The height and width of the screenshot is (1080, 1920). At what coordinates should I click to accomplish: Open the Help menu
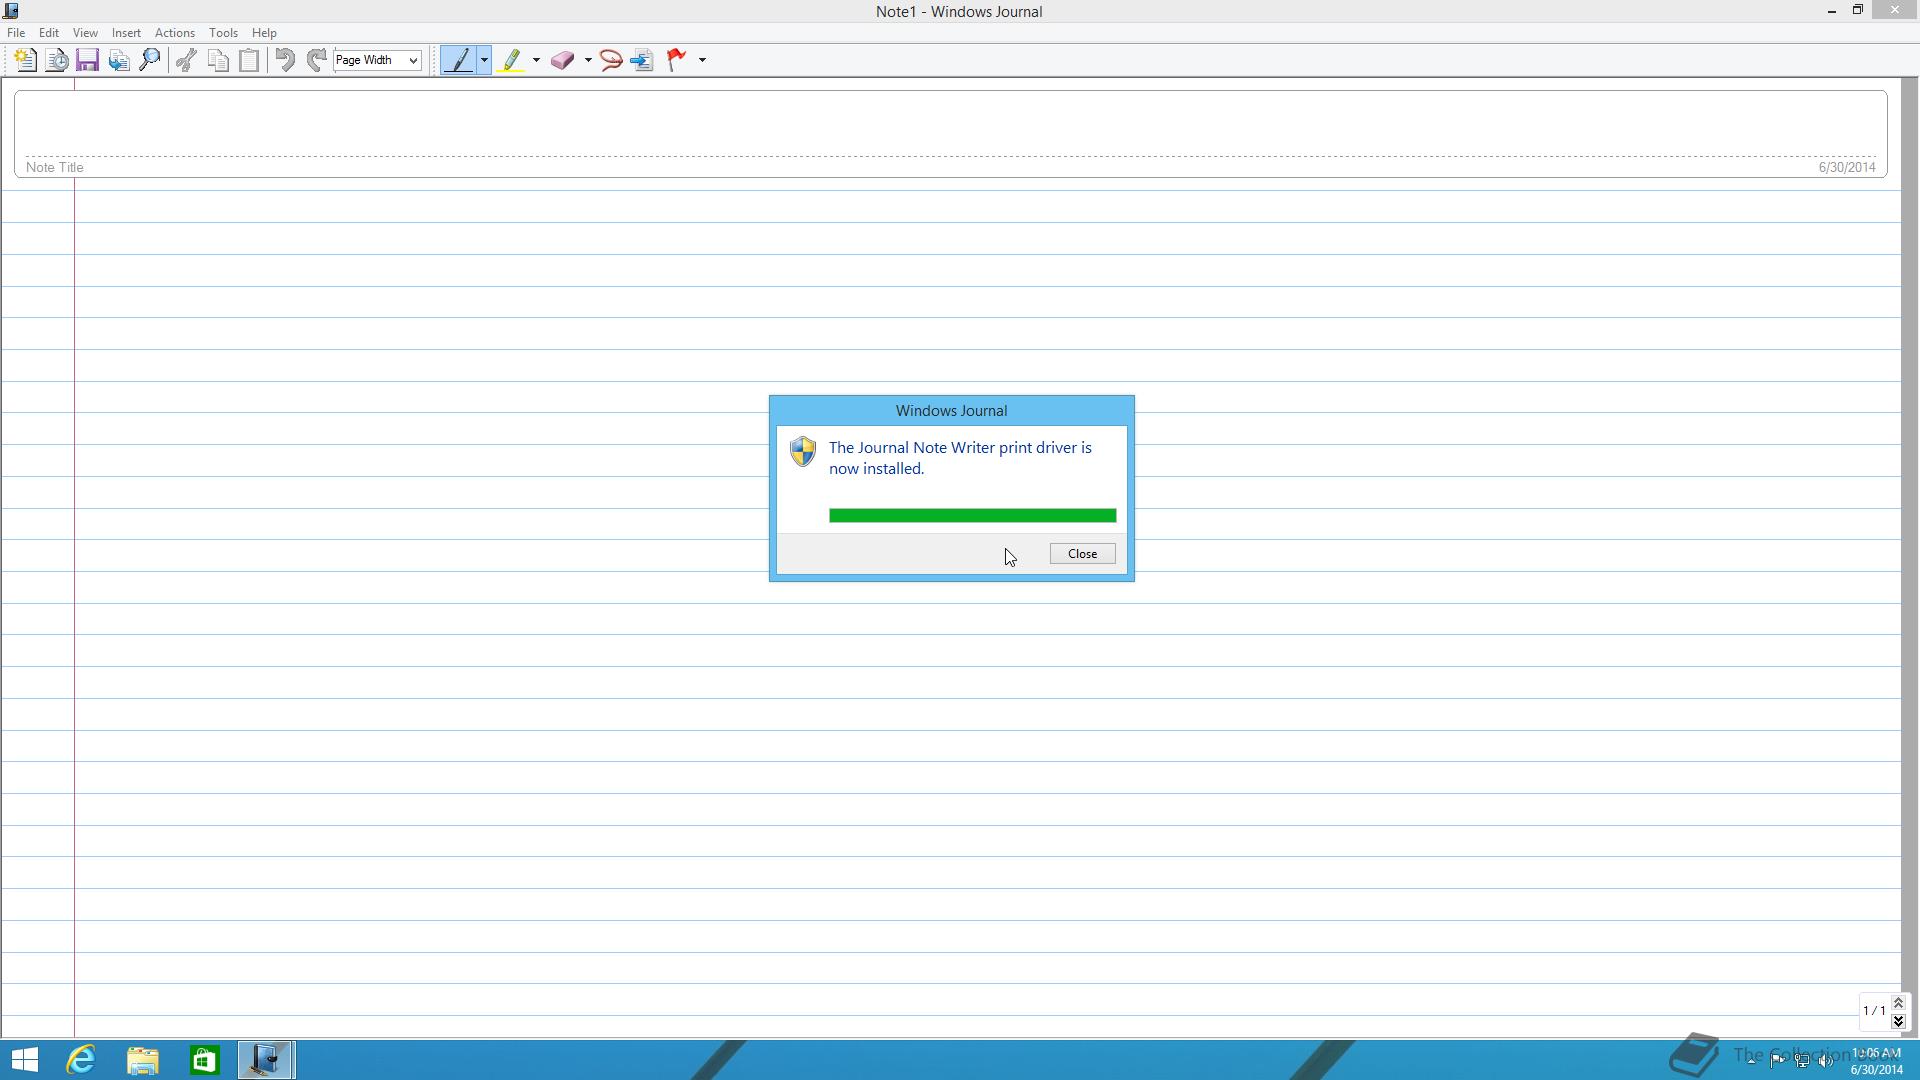click(264, 33)
